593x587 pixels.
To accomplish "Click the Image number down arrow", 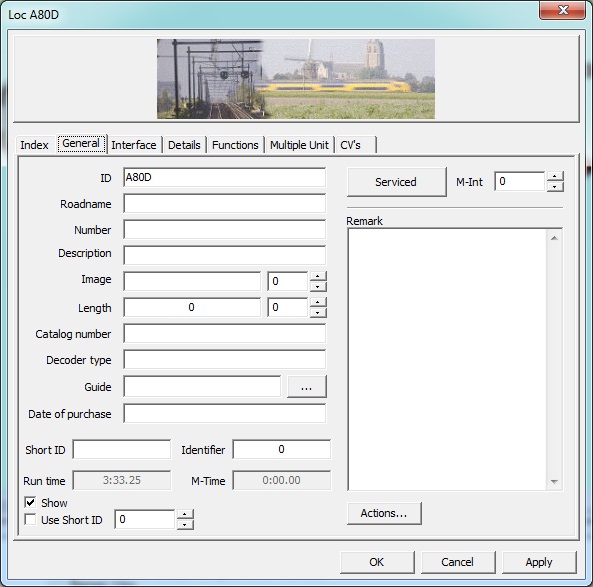I will tap(318, 286).
